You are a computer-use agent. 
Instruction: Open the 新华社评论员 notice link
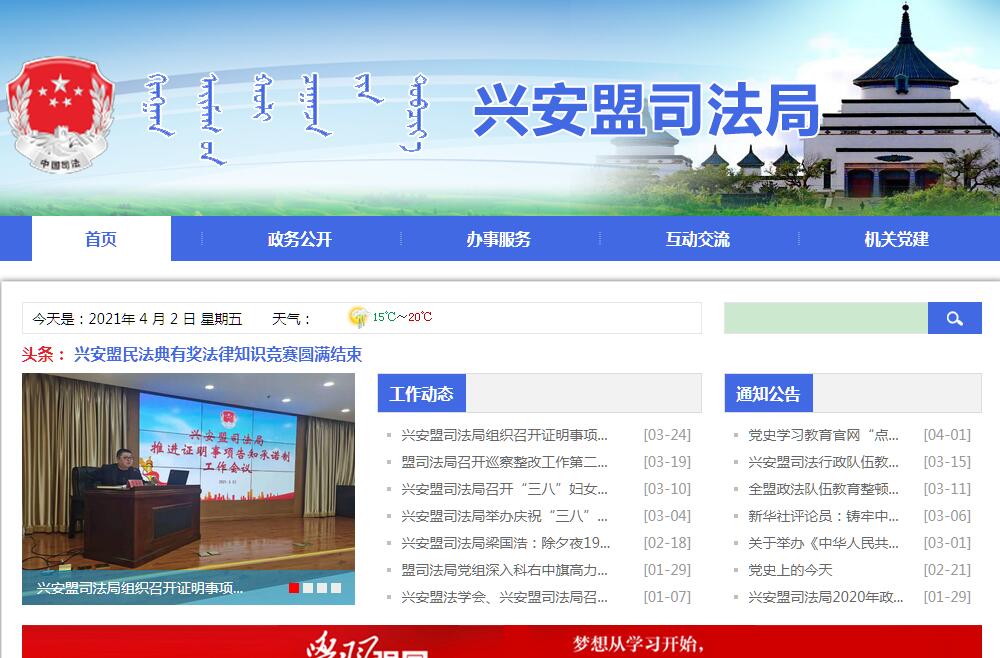(823, 516)
